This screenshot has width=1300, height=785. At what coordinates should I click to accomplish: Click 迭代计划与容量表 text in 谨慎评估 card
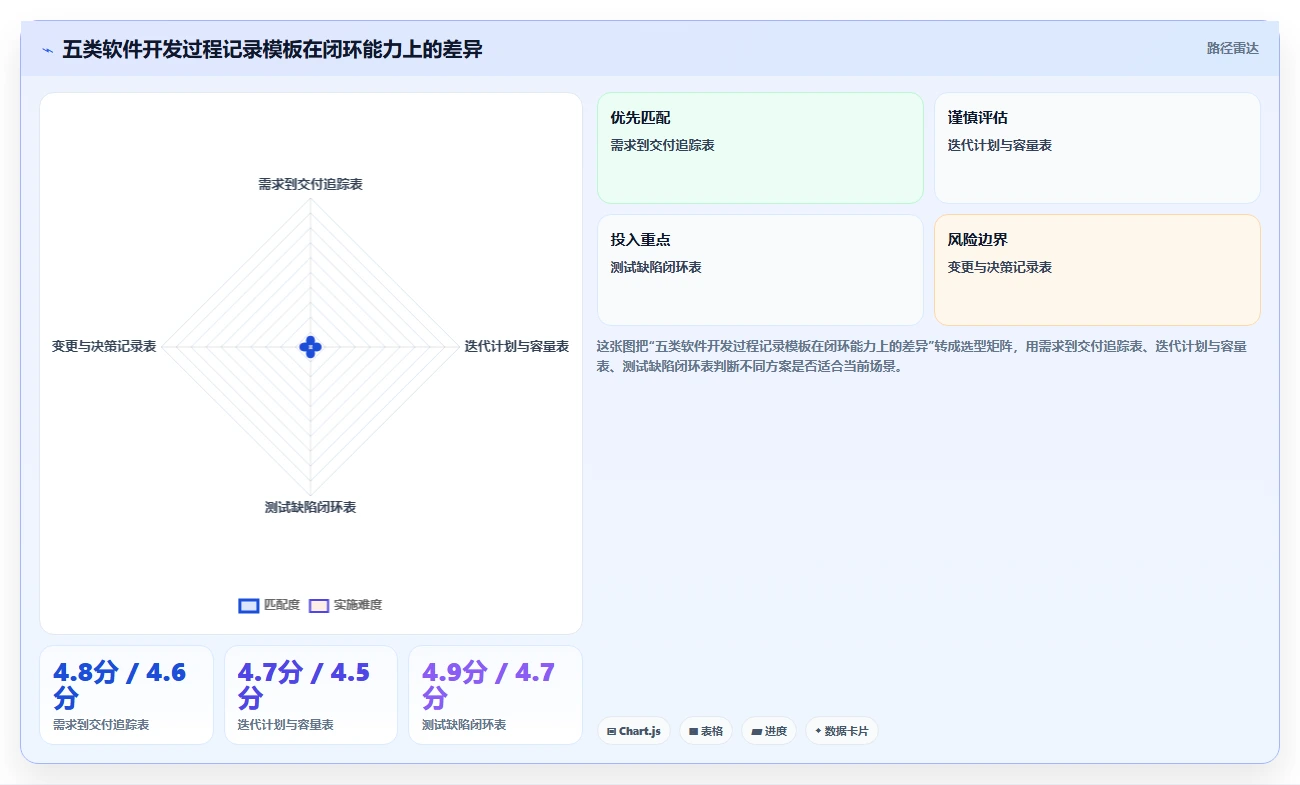[1000, 145]
